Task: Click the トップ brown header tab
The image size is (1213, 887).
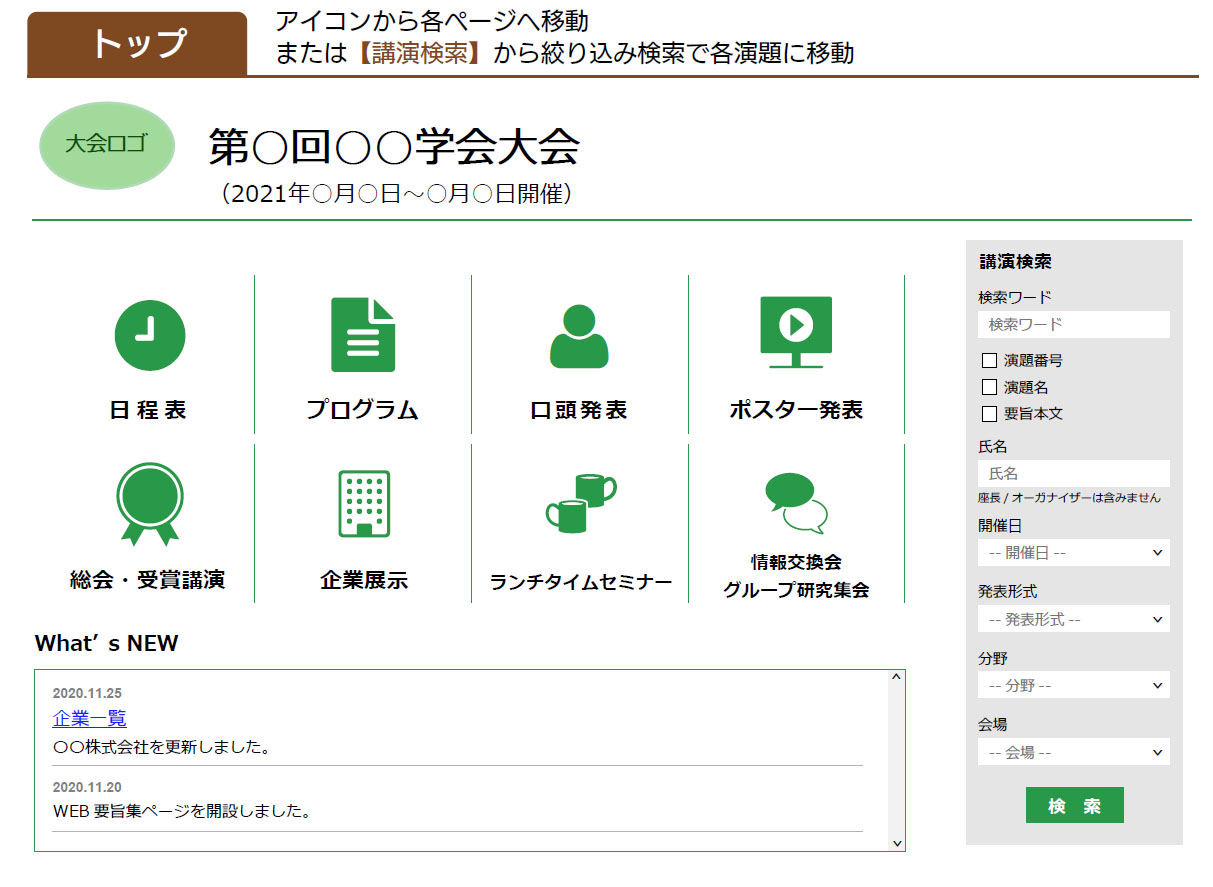Action: 137,44
